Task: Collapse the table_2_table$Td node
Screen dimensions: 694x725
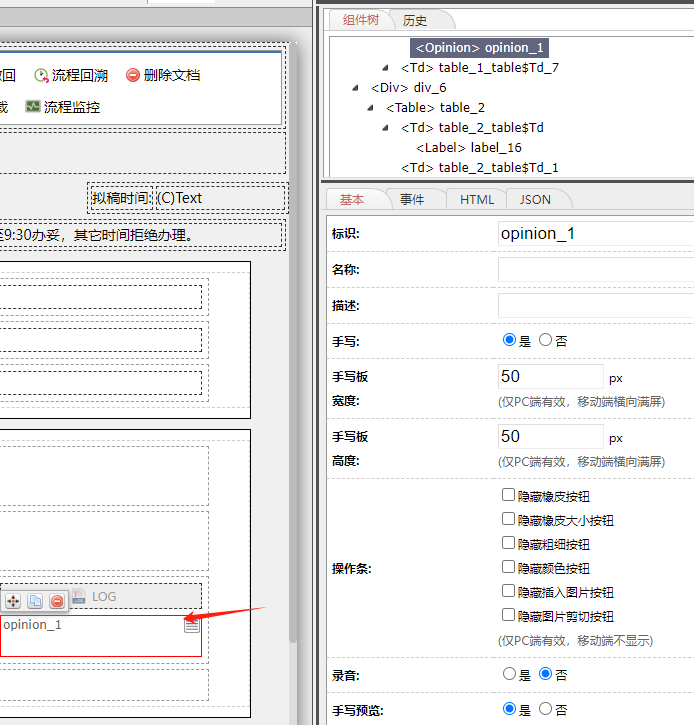Action: point(385,127)
